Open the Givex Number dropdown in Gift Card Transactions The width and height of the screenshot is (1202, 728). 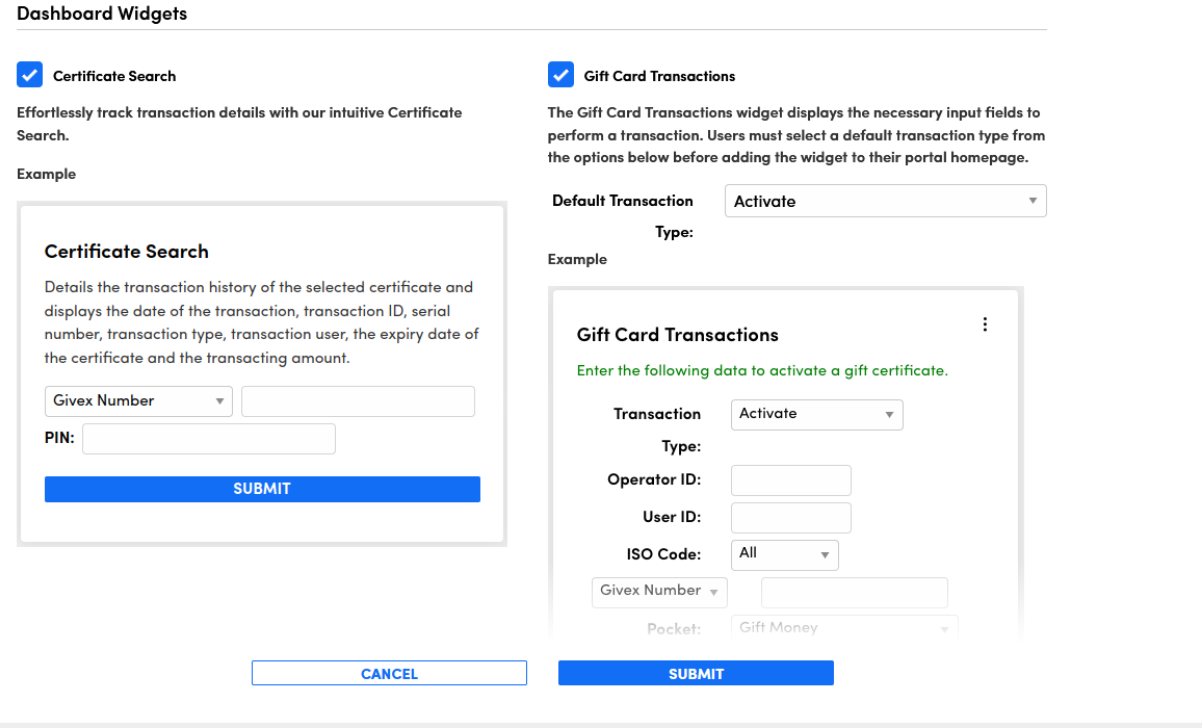(x=659, y=591)
